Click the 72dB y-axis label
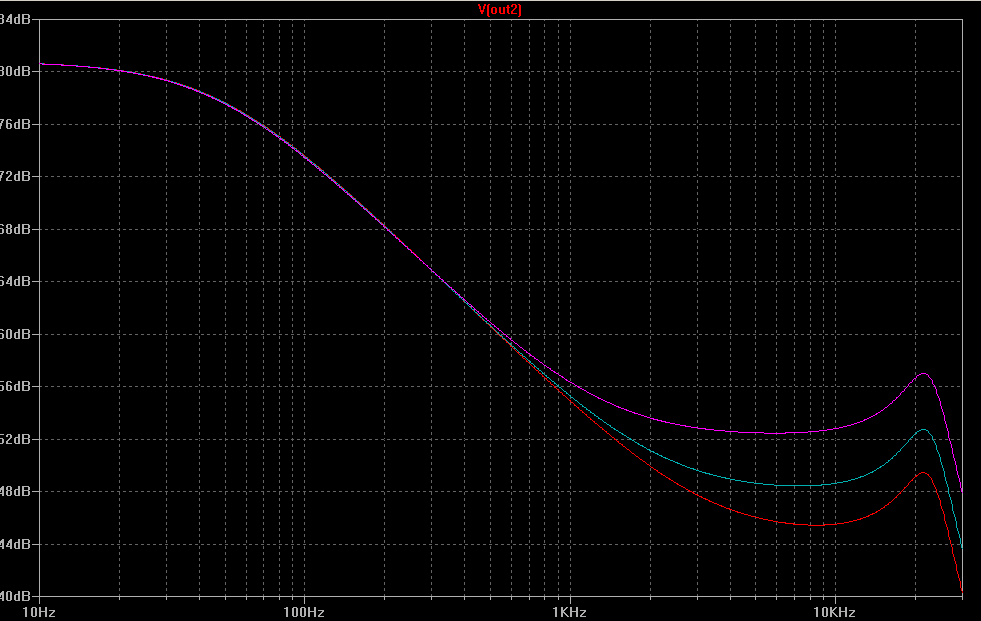The height and width of the screenshot is (621, 981). (19, 176)
